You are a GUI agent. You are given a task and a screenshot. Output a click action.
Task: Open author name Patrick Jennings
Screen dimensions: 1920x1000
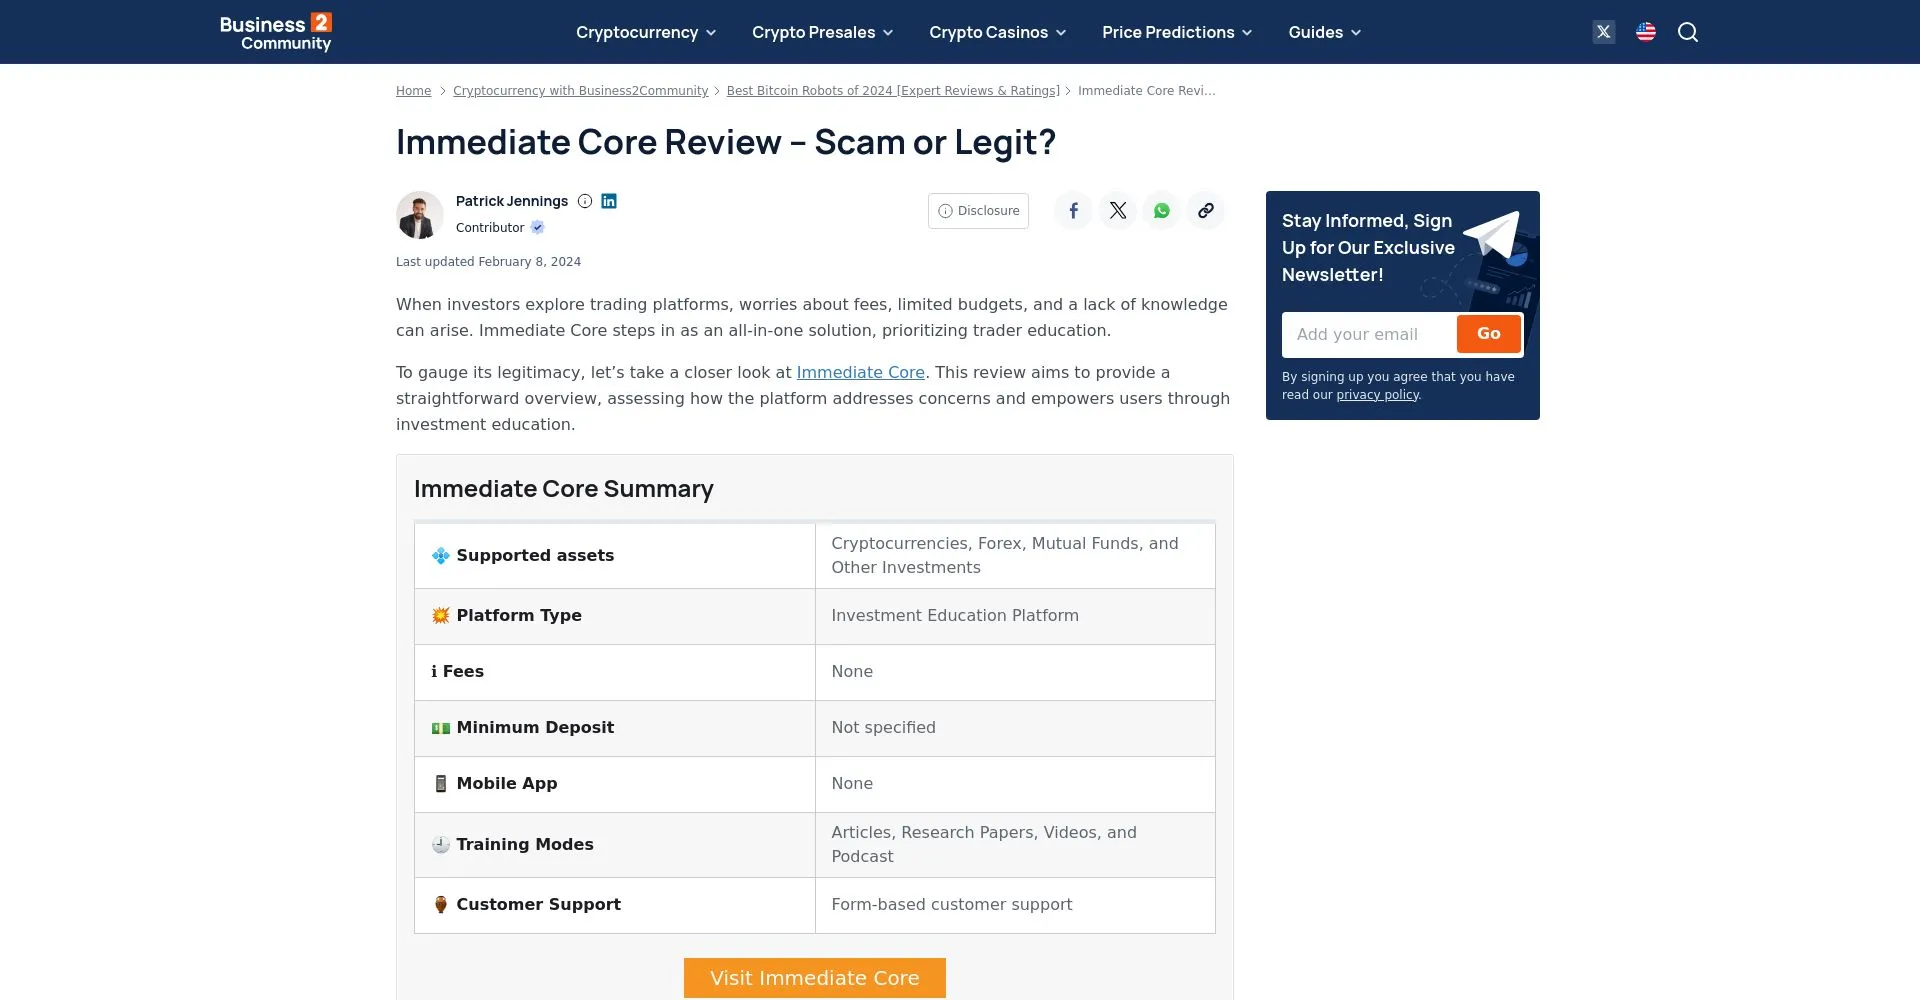pos(512,201)
